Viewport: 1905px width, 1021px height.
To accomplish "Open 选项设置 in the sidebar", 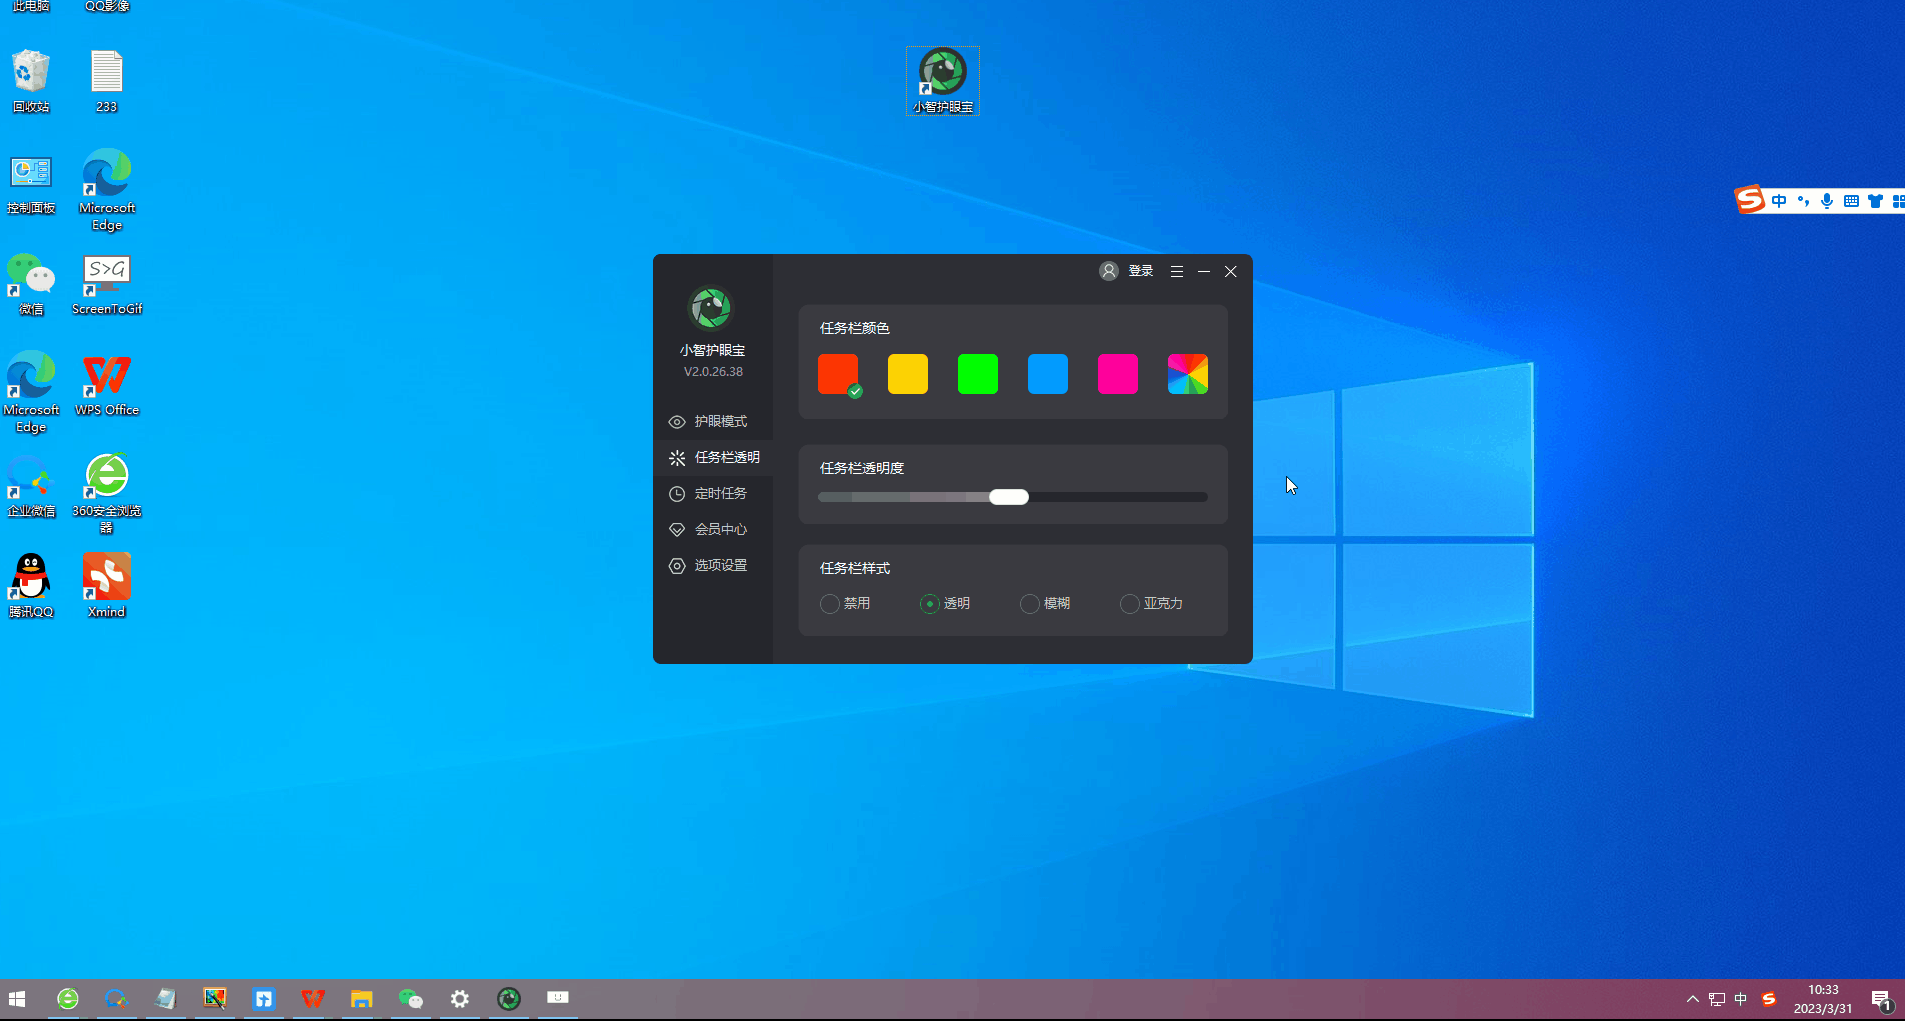I will coord(721,565).
